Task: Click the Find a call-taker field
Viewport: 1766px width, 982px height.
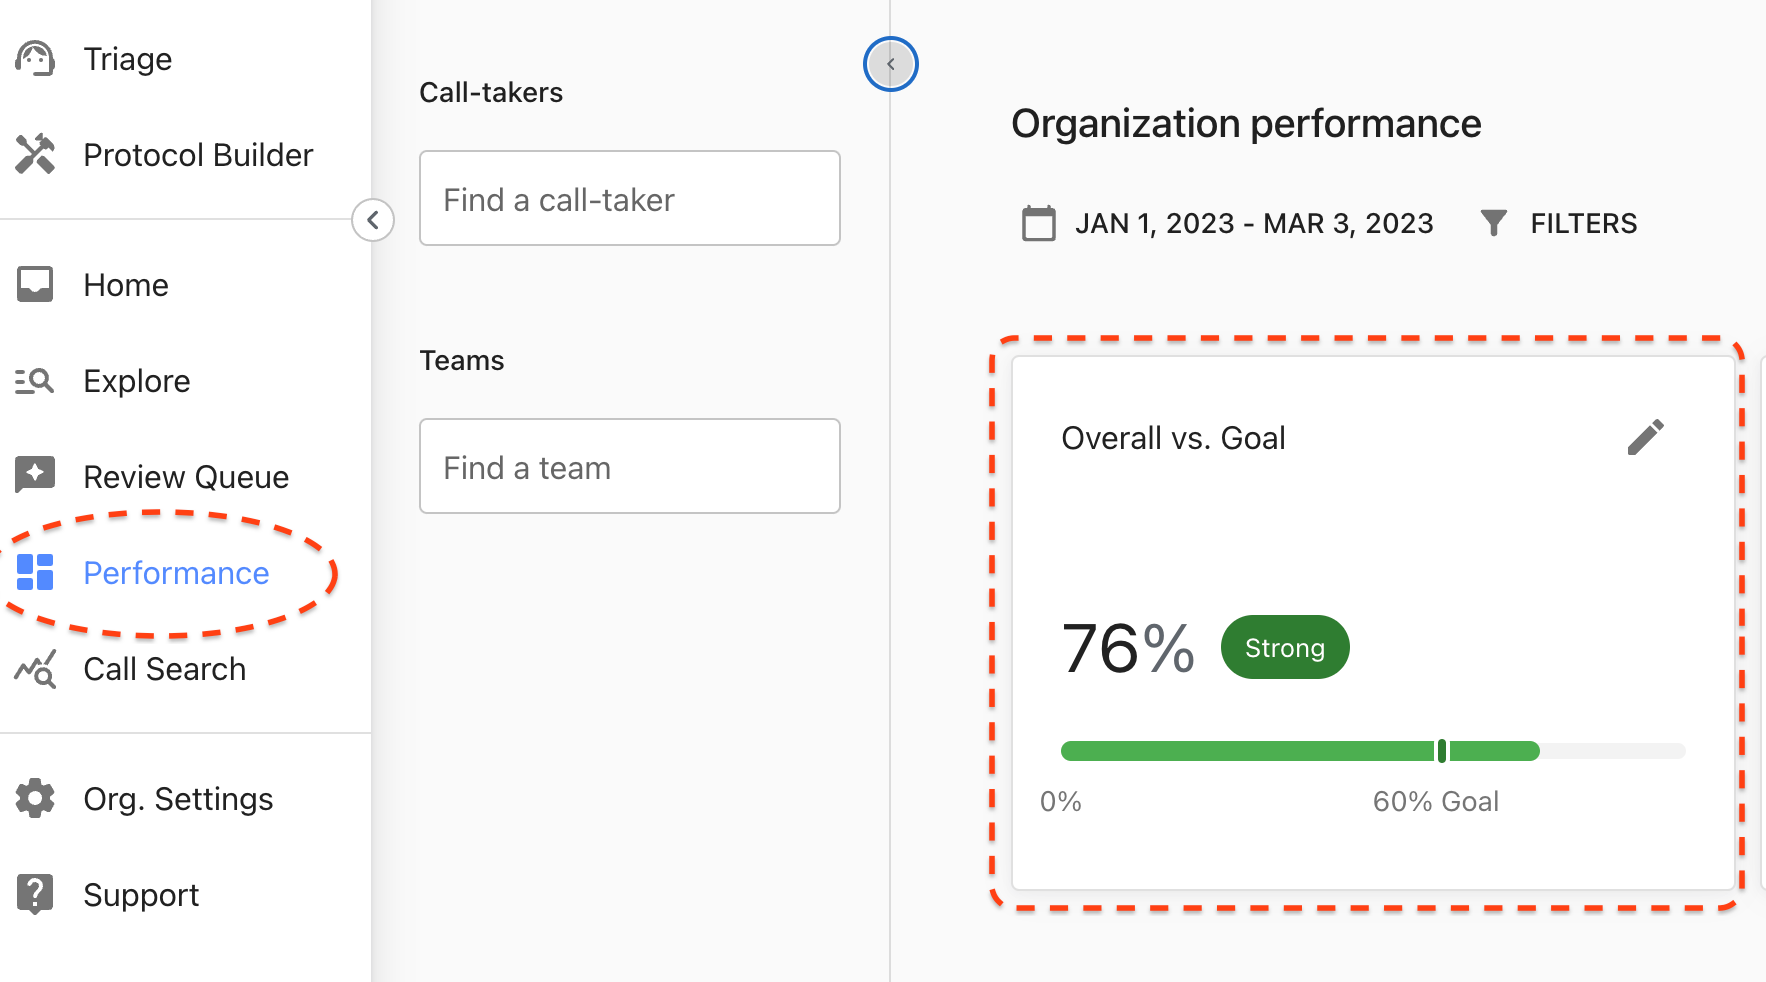Action: click(629, 198)
